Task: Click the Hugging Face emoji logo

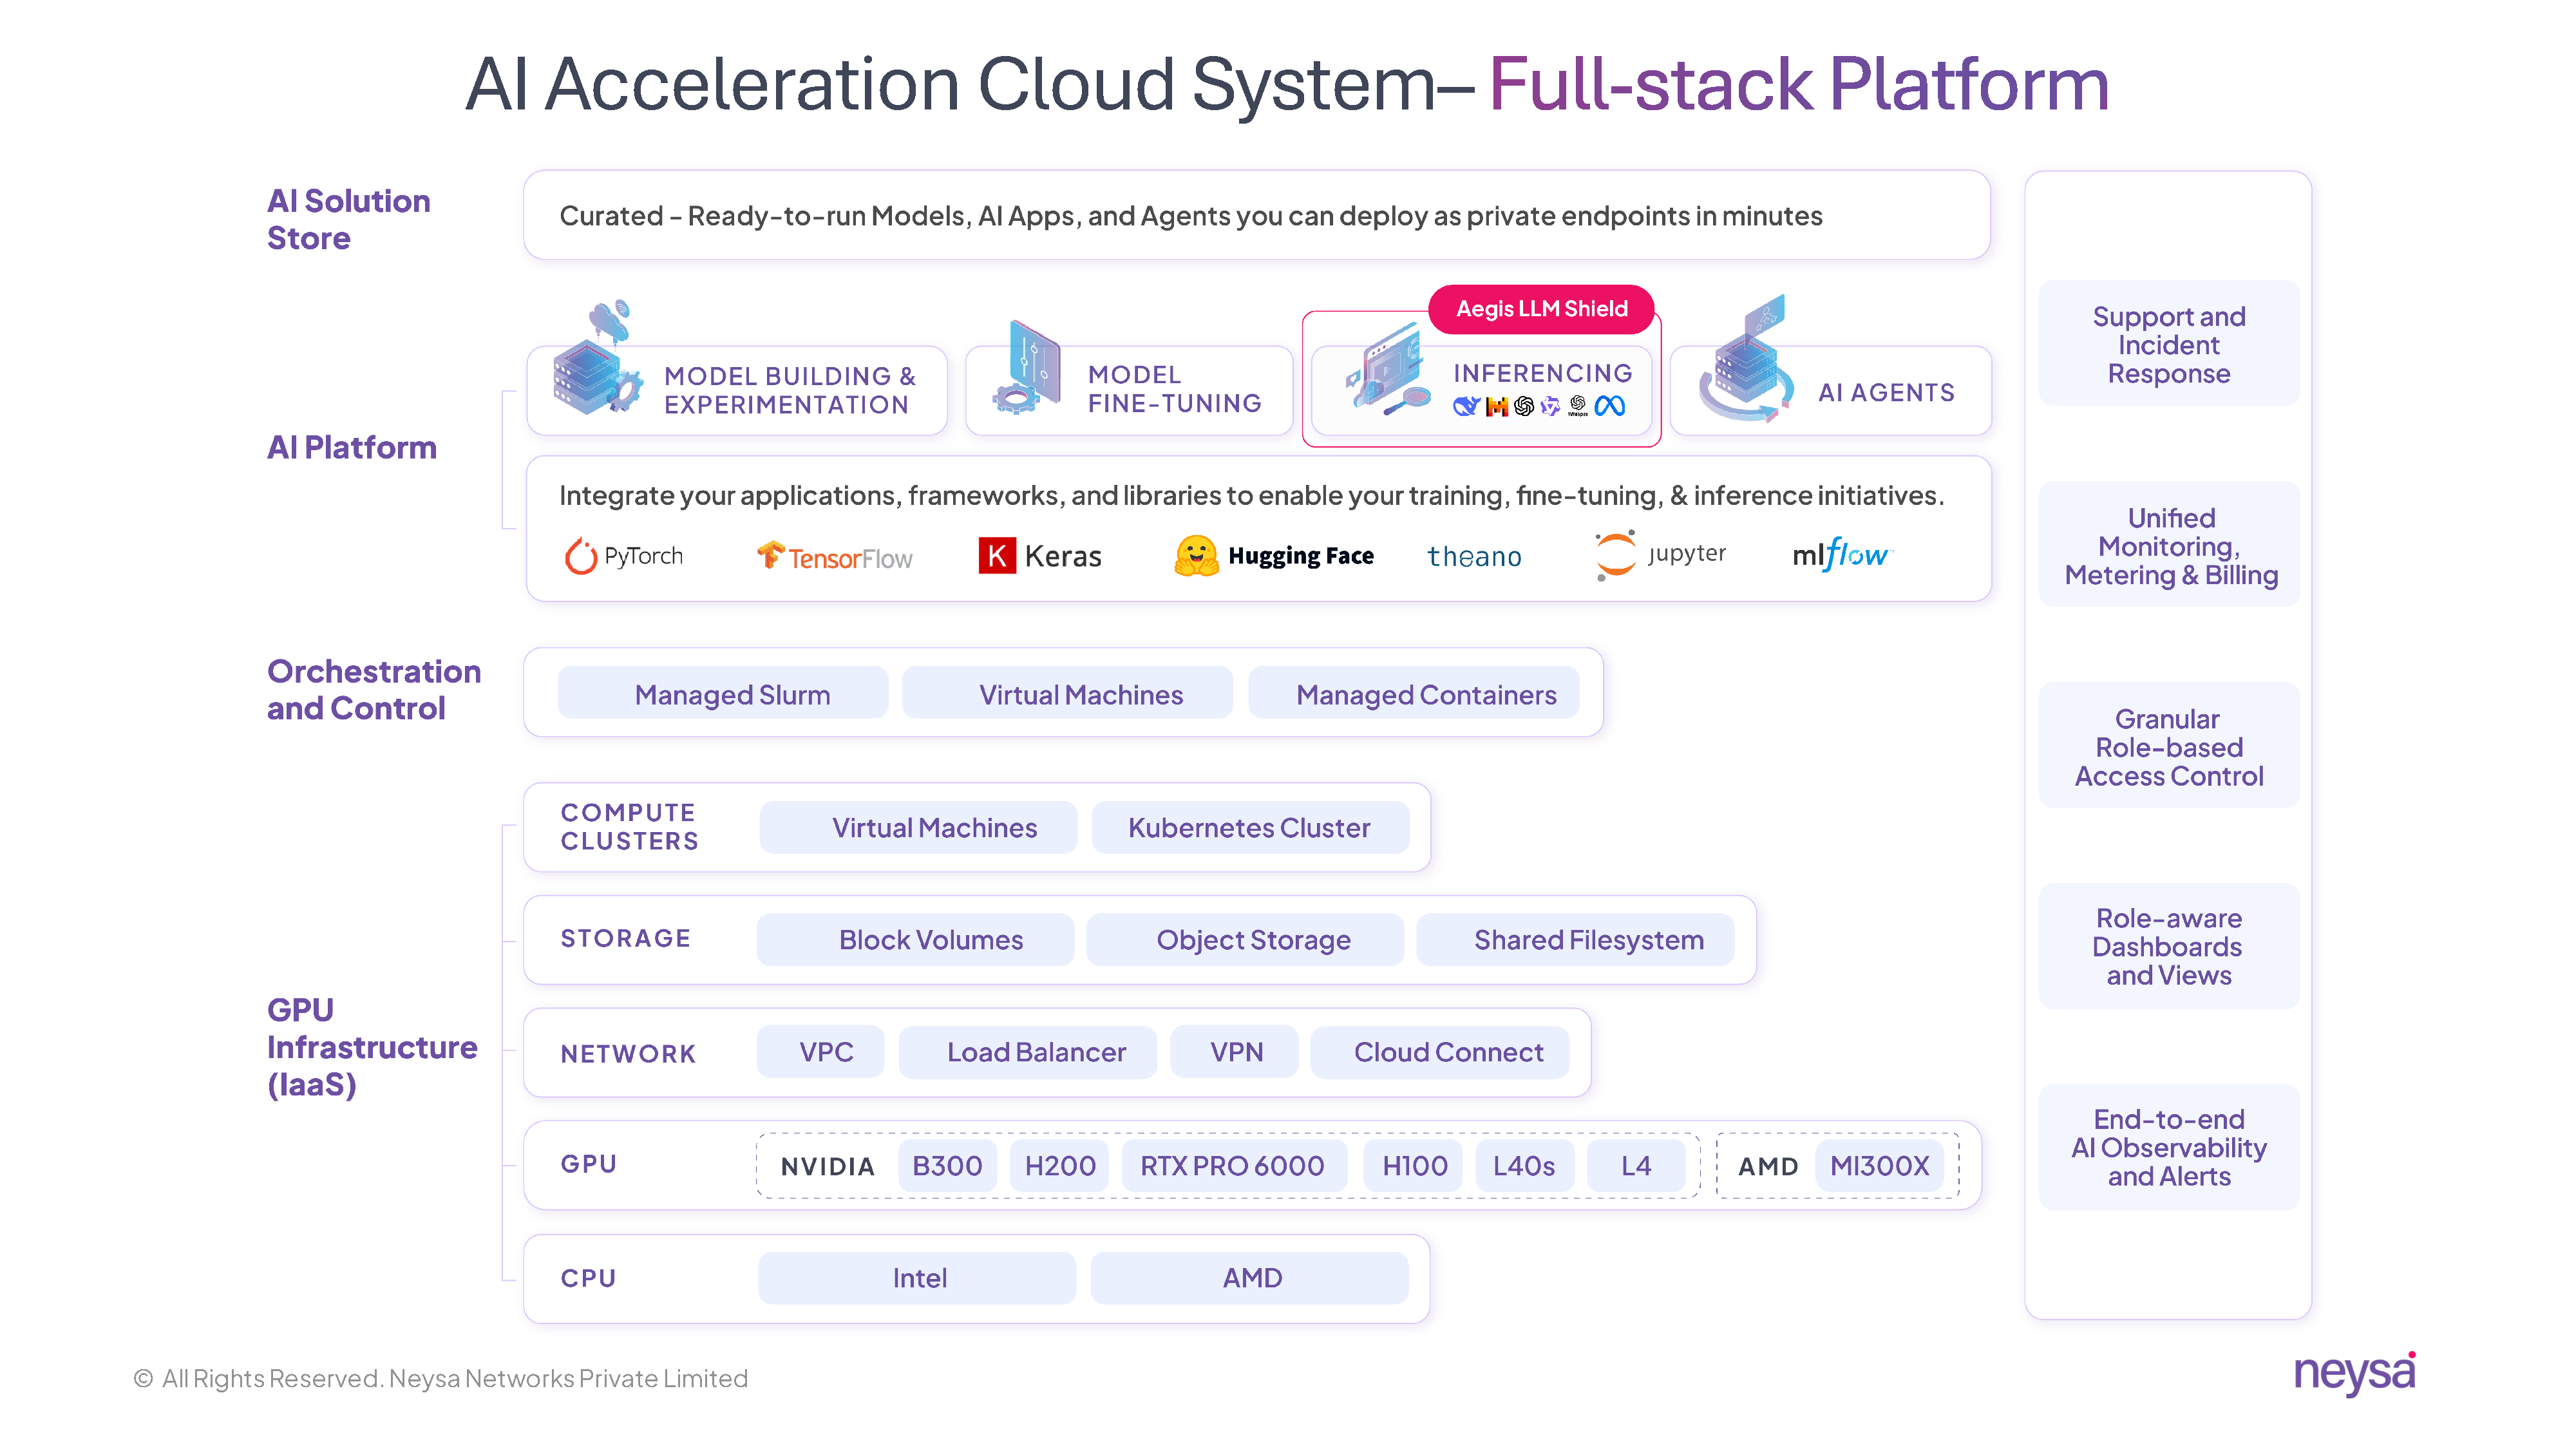Action: click(x=1196, y=556)
